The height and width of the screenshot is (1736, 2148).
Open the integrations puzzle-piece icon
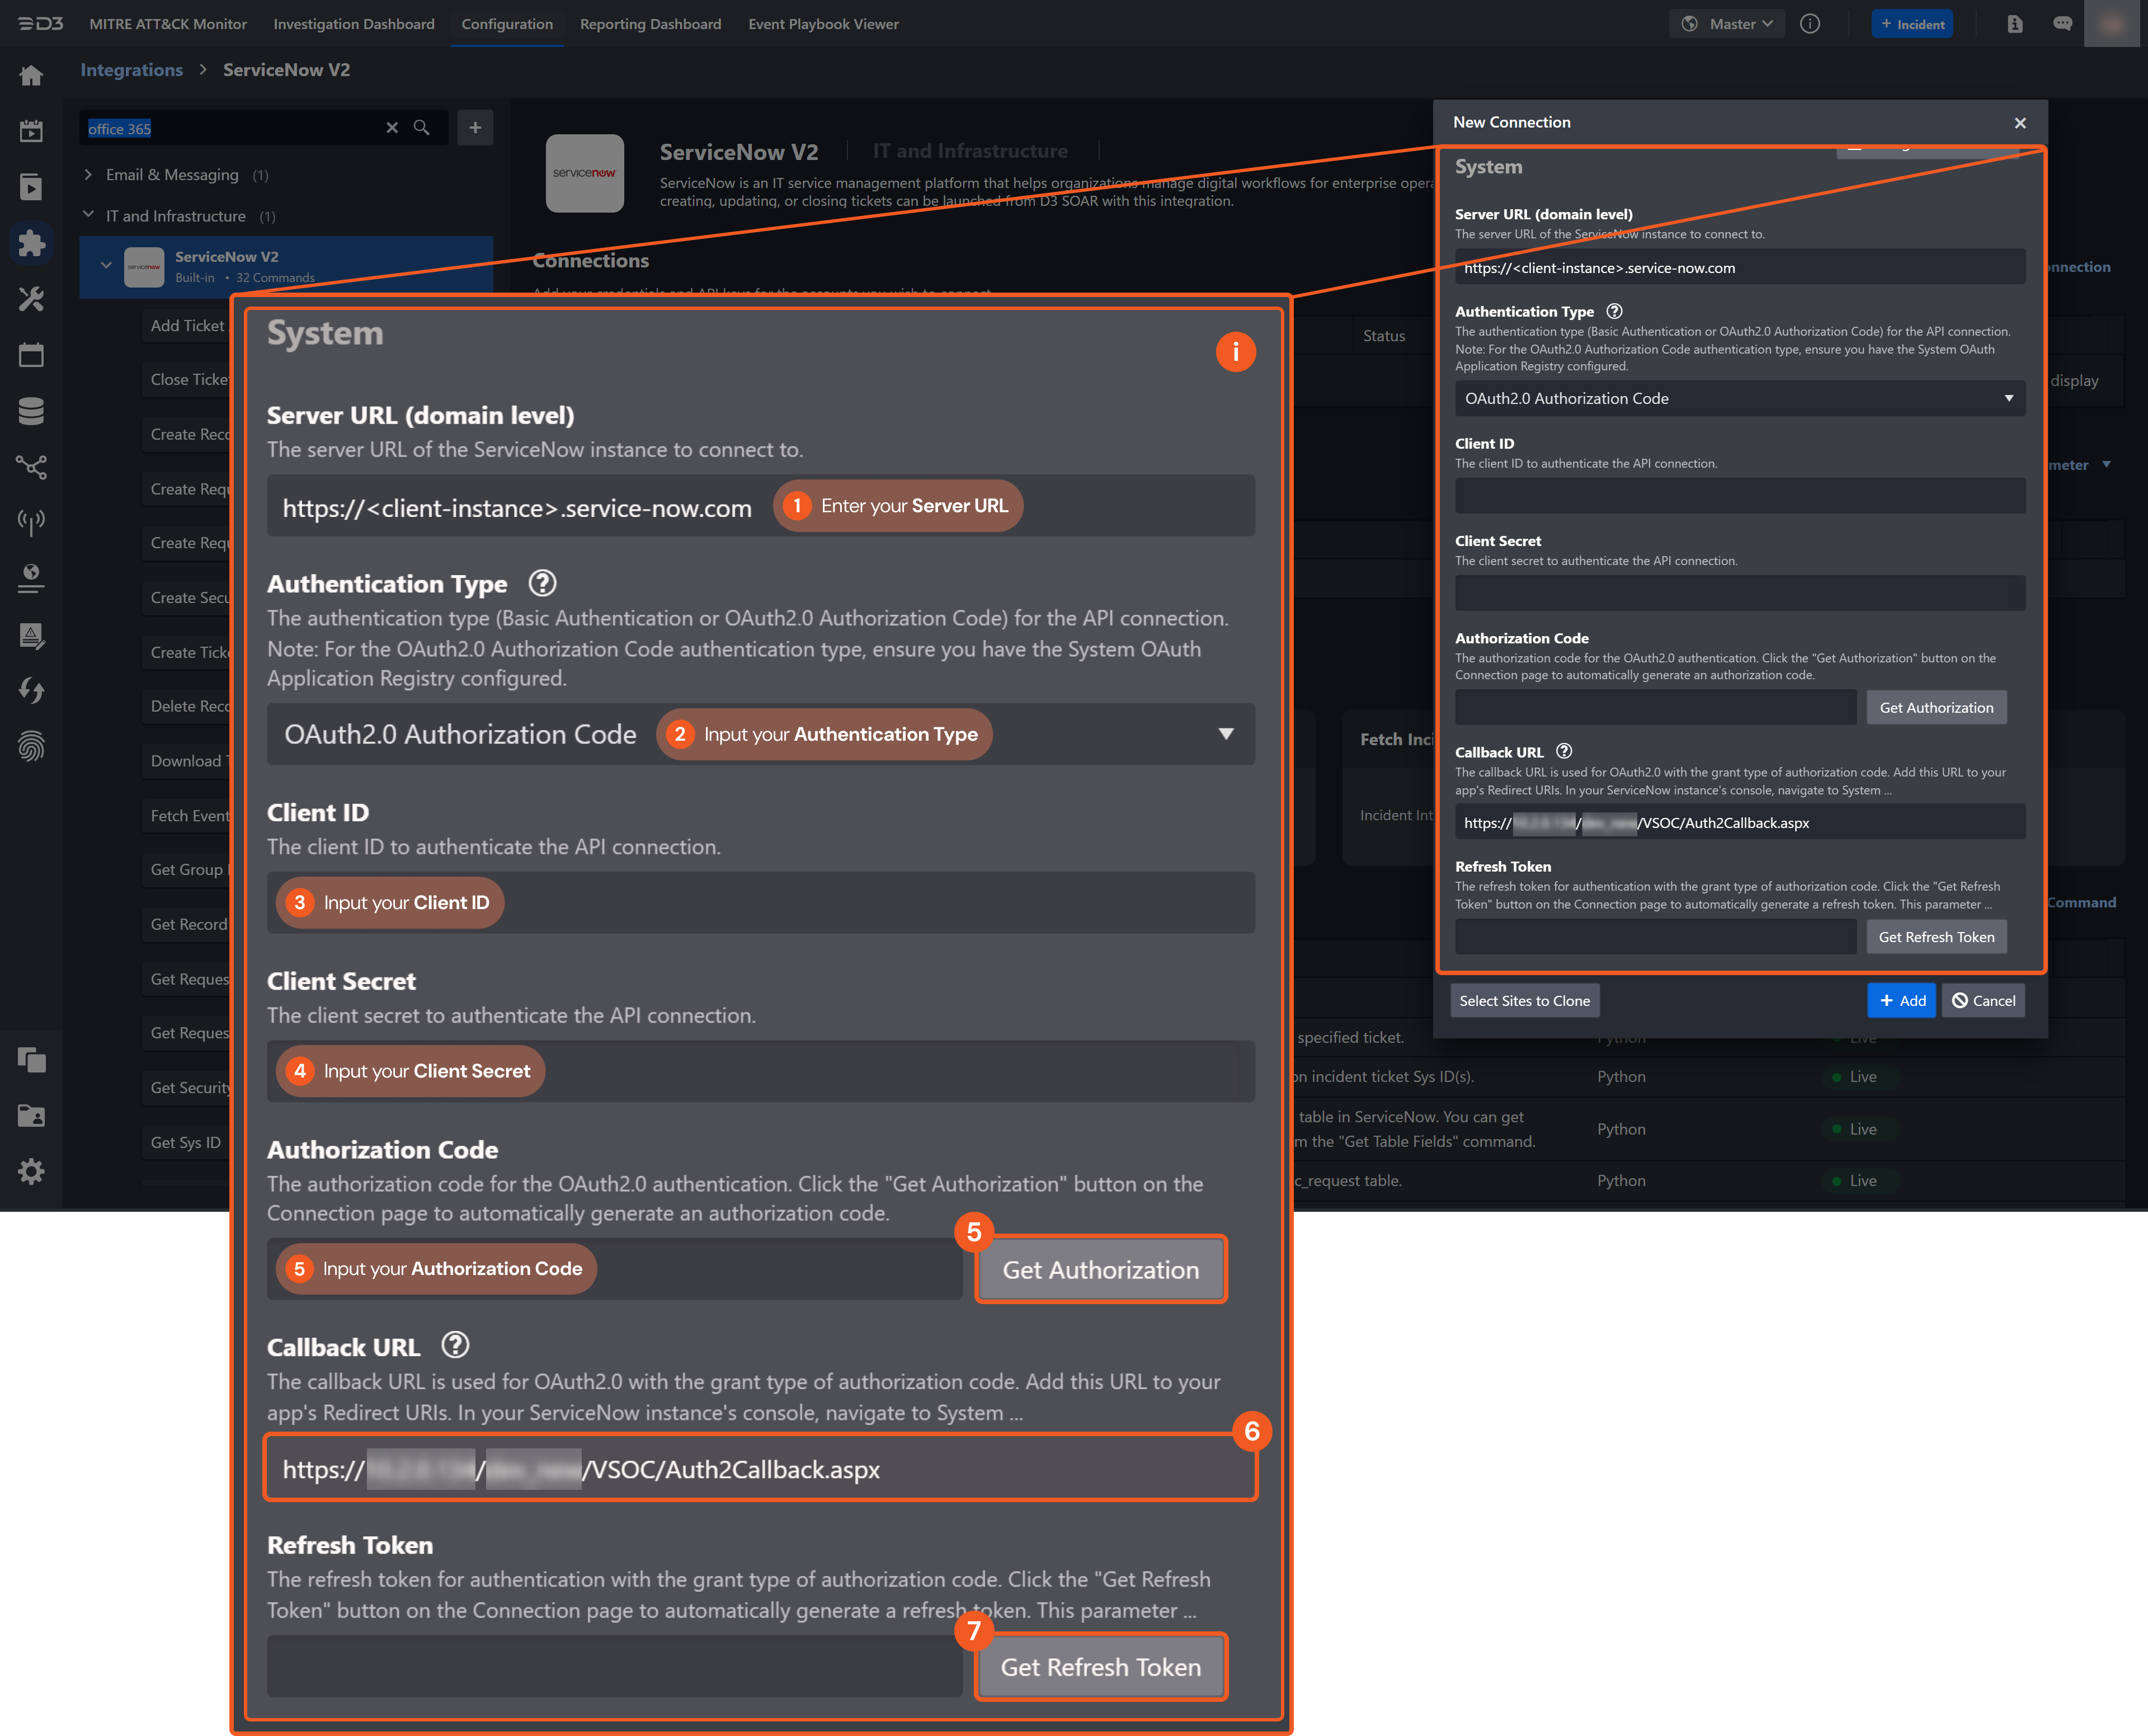(x=31, y=243)
